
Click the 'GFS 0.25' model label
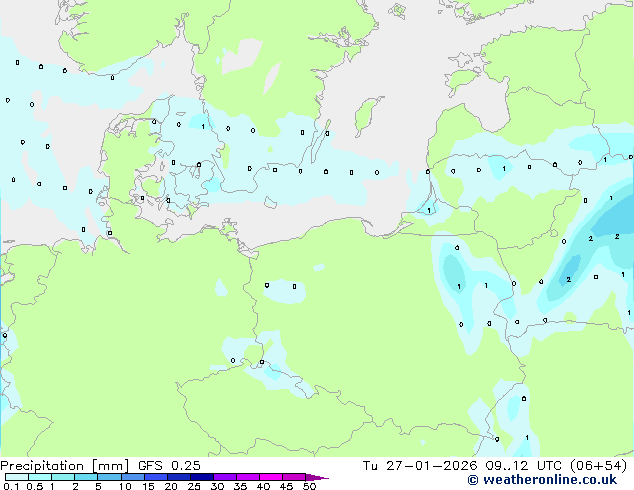click(x=169, y=466)
